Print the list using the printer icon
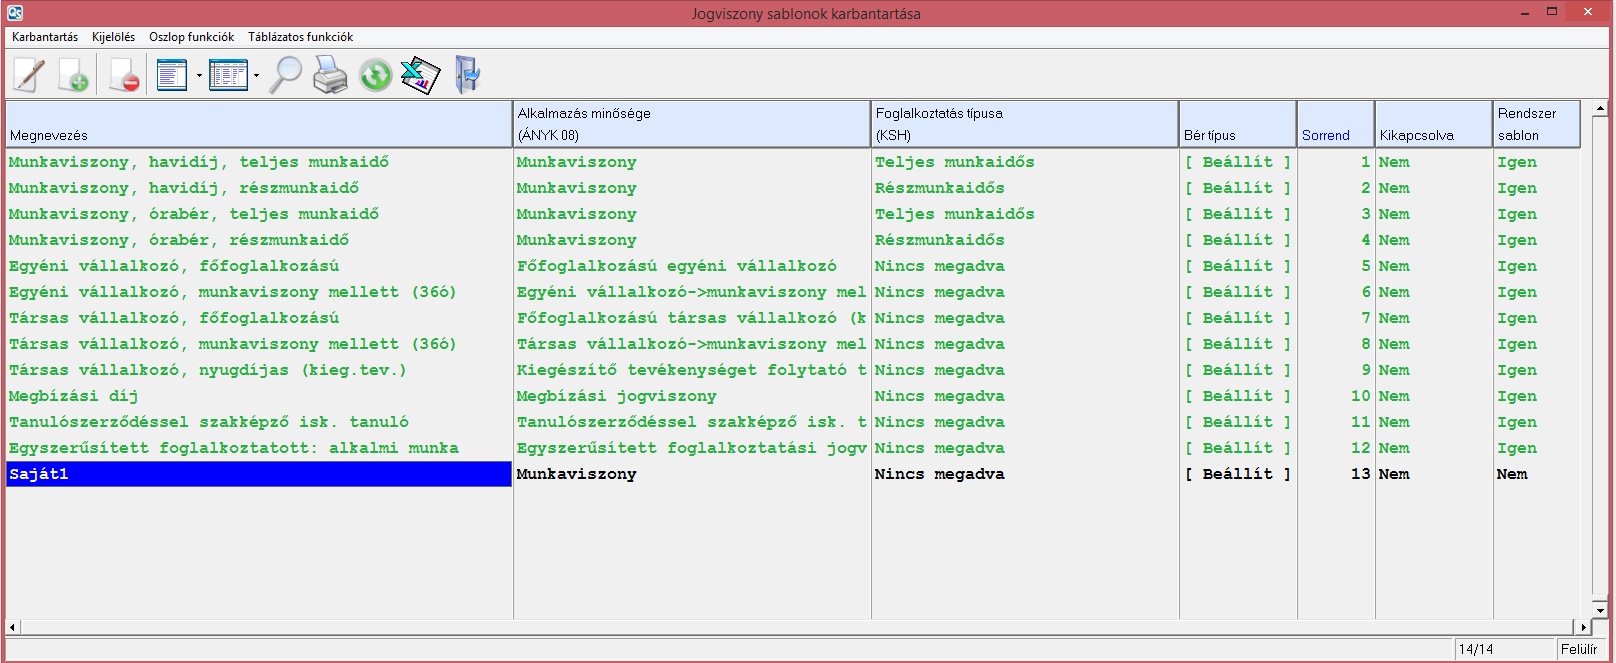 click(x=330, y=75)
